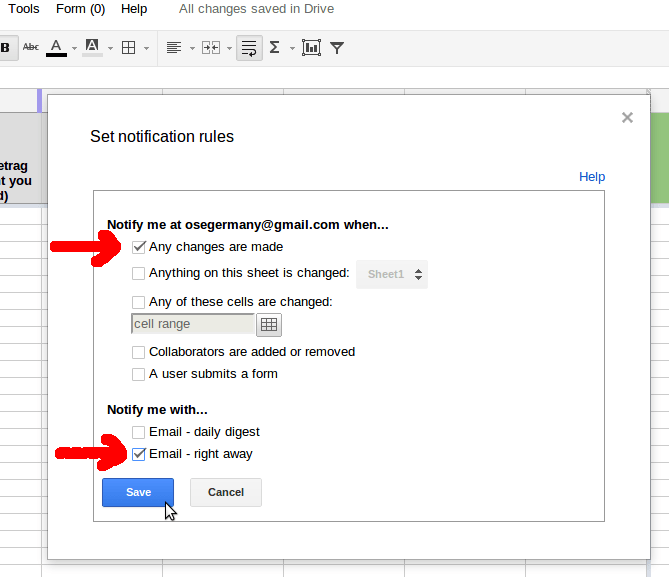Open the cell range picker grid

(269, 325)
